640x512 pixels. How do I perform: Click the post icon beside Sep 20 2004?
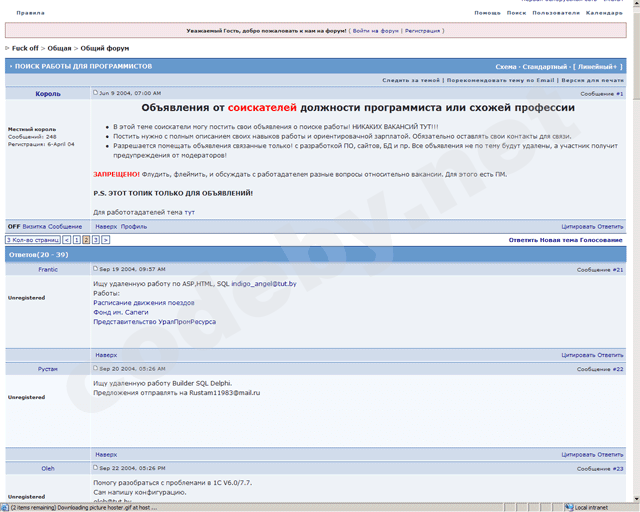[96, 368]
